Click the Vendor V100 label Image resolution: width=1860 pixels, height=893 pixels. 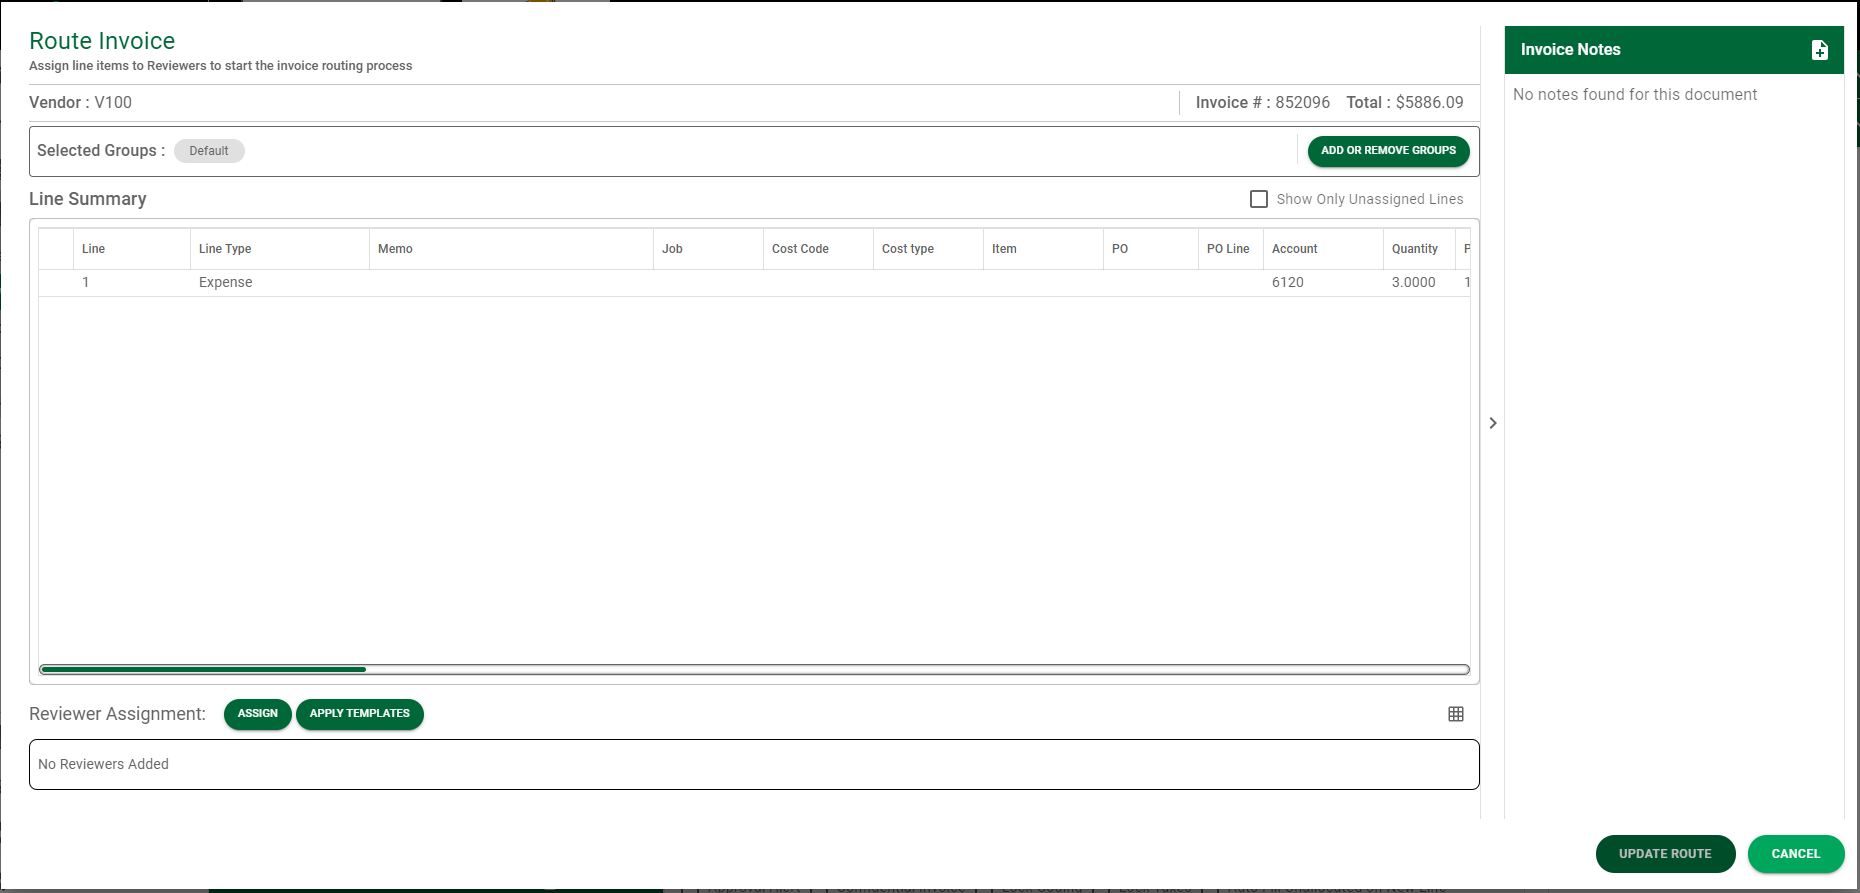(80, 103)
